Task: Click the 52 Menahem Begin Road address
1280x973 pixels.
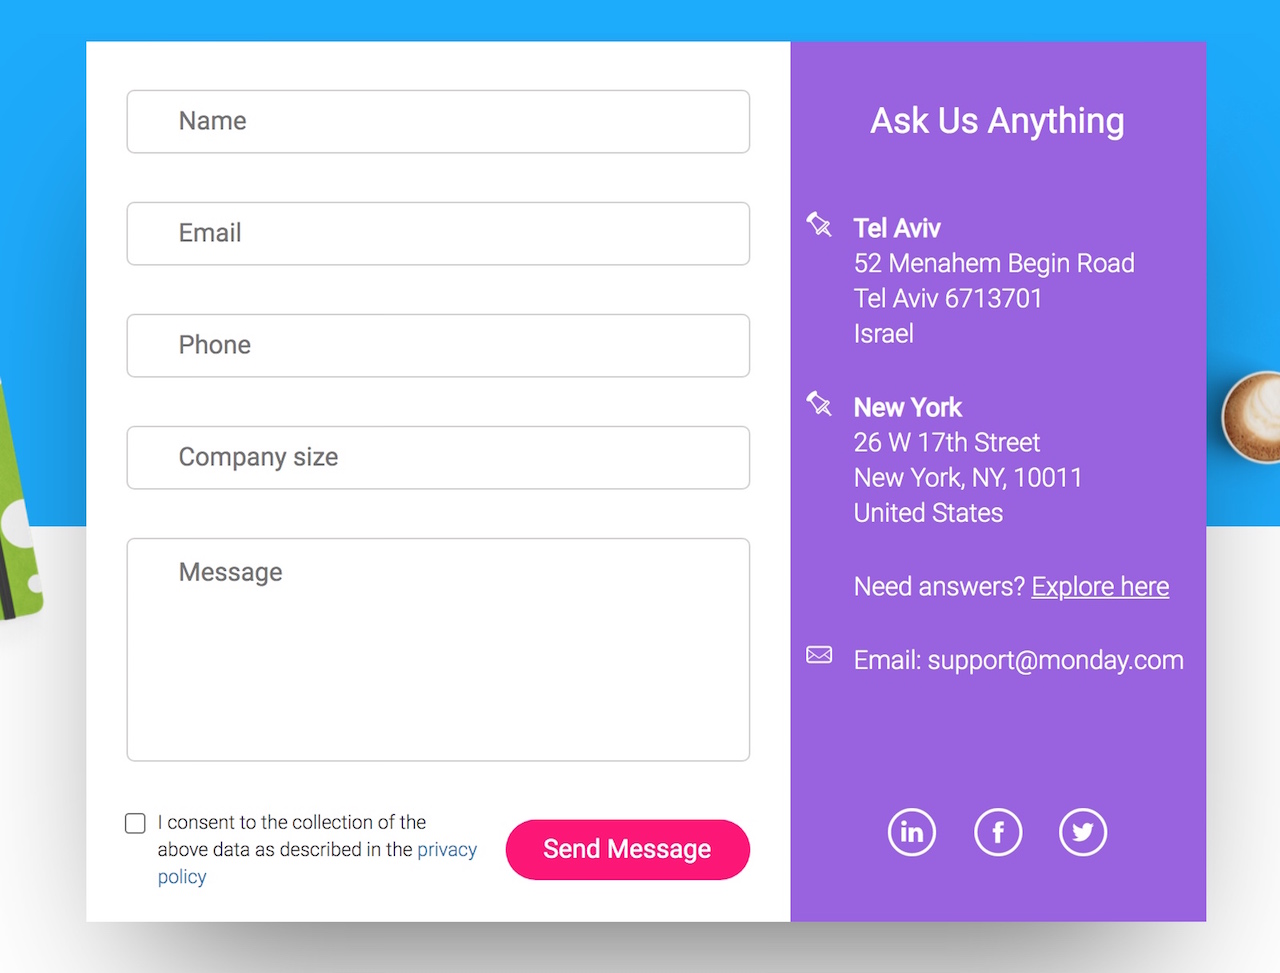Action: pyautogui.click(x=994, y=264)
